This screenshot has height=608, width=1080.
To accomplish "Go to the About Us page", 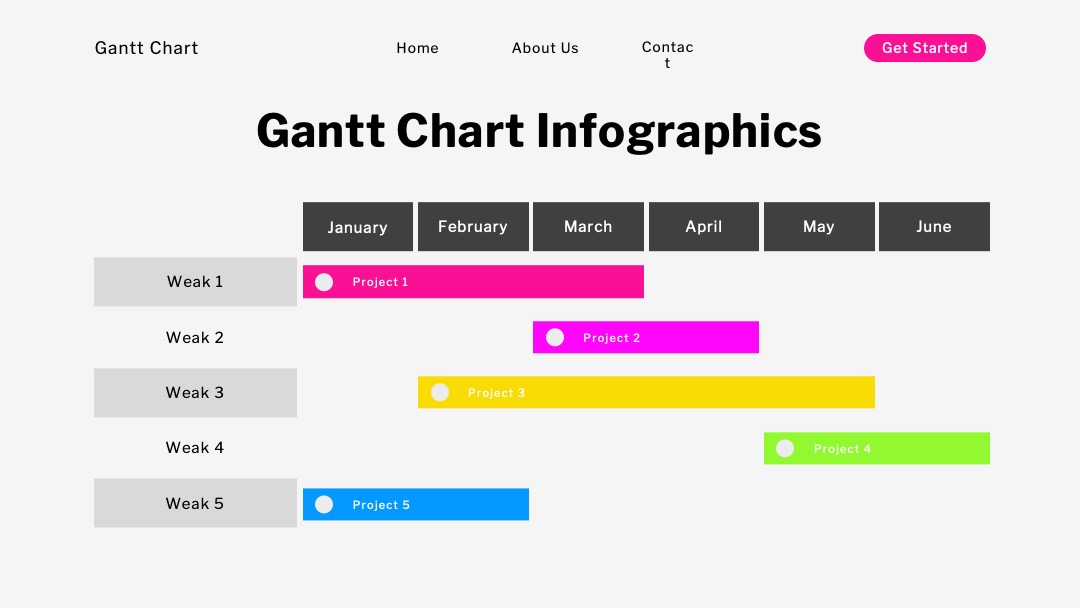I will [x=545, y=48].
